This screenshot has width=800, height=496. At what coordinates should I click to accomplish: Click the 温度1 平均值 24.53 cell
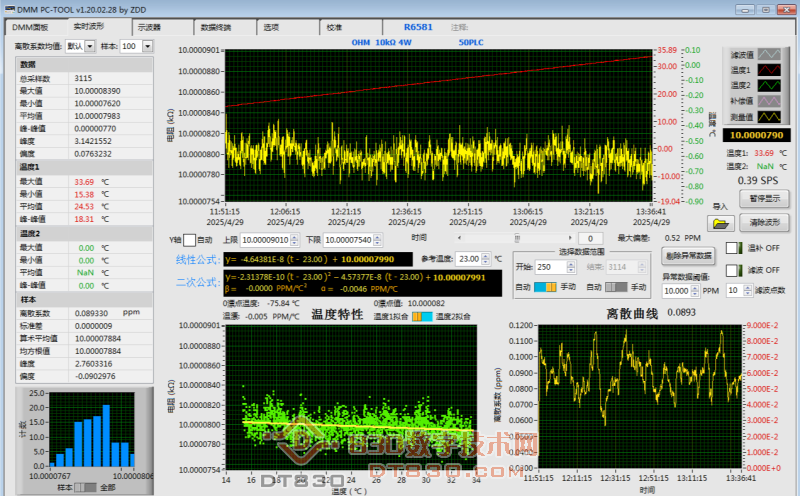[x=111, y=207]
